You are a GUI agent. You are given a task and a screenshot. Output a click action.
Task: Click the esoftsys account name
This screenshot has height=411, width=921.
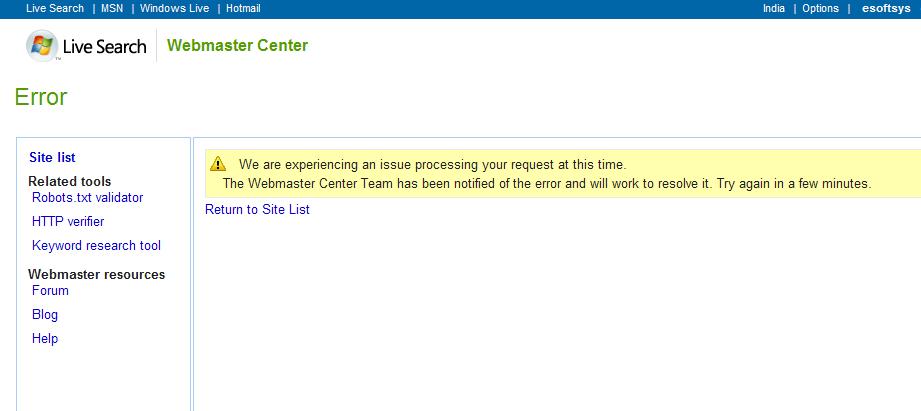pos(886,9)
